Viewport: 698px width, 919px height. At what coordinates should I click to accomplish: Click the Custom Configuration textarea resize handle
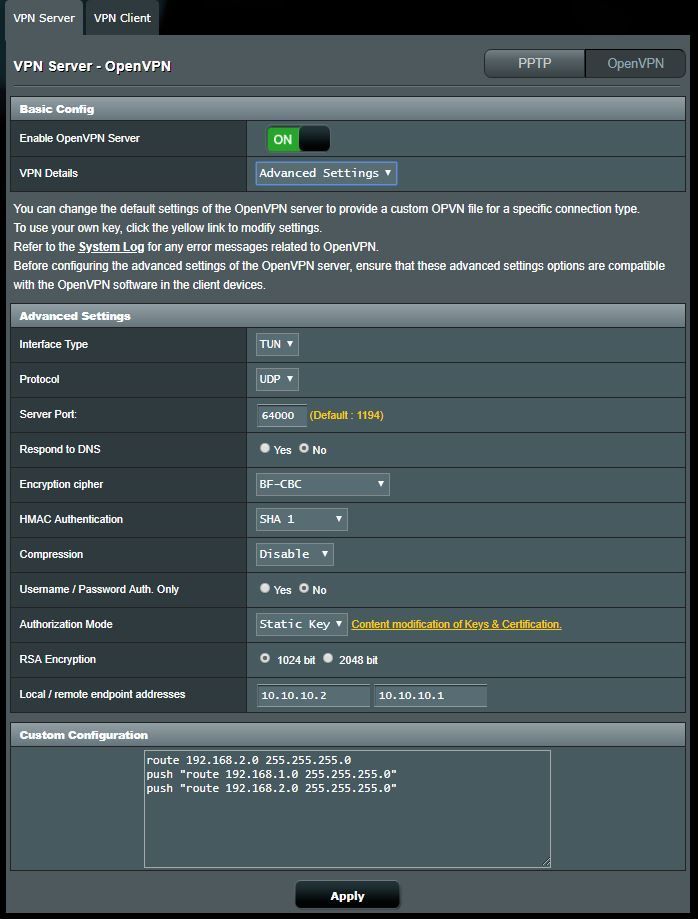tap(546, 862)
